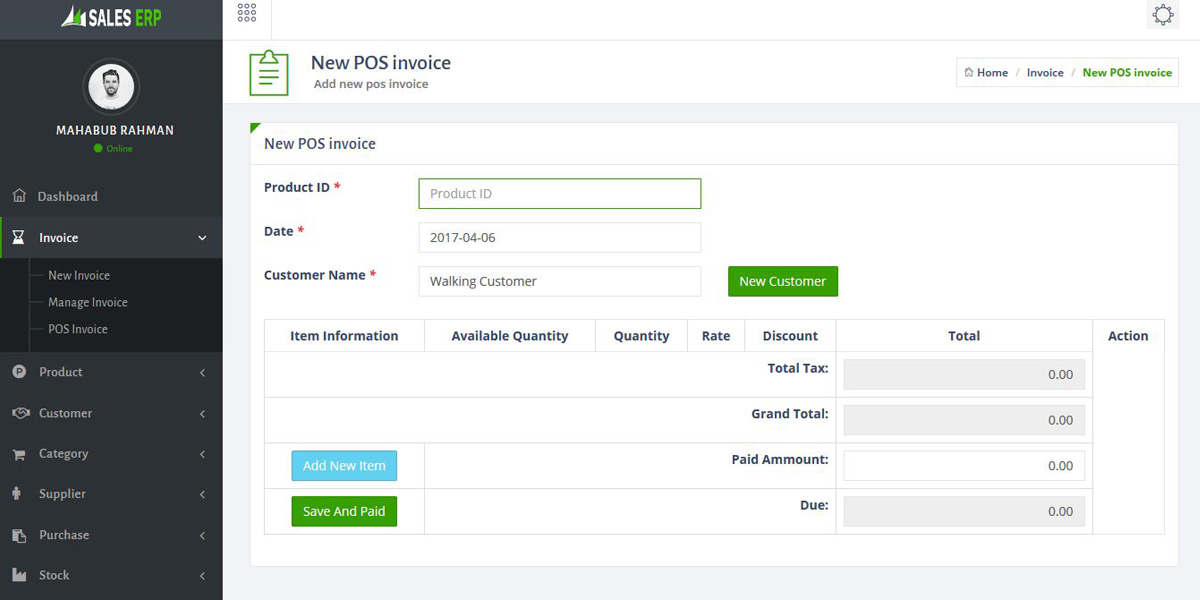Screen dimensions: 1200x600
Task: Click the Customer handshake icon
Action: pyautogui.click(x=19, y=413)
